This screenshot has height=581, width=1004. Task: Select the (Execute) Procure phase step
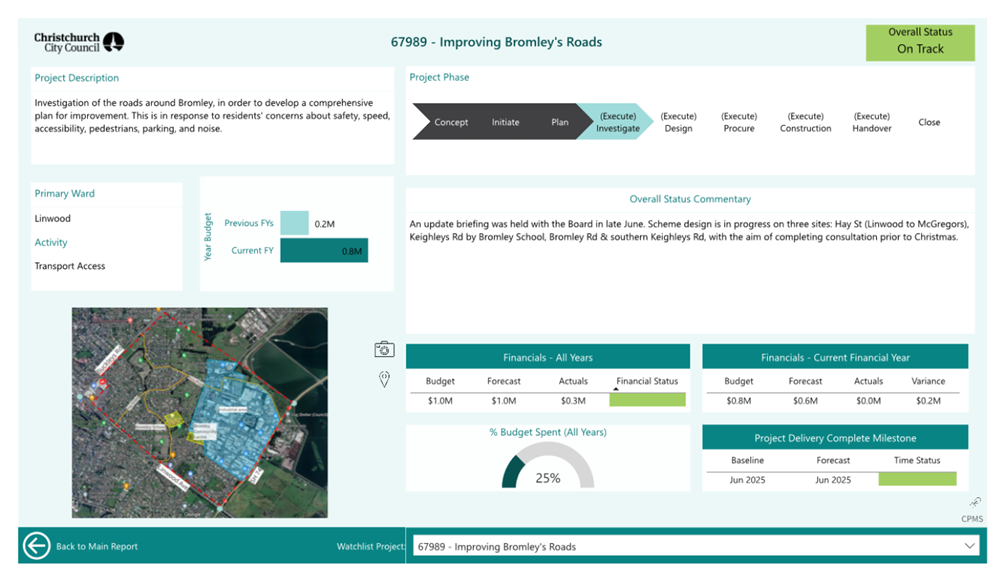[x=739, y=122]
